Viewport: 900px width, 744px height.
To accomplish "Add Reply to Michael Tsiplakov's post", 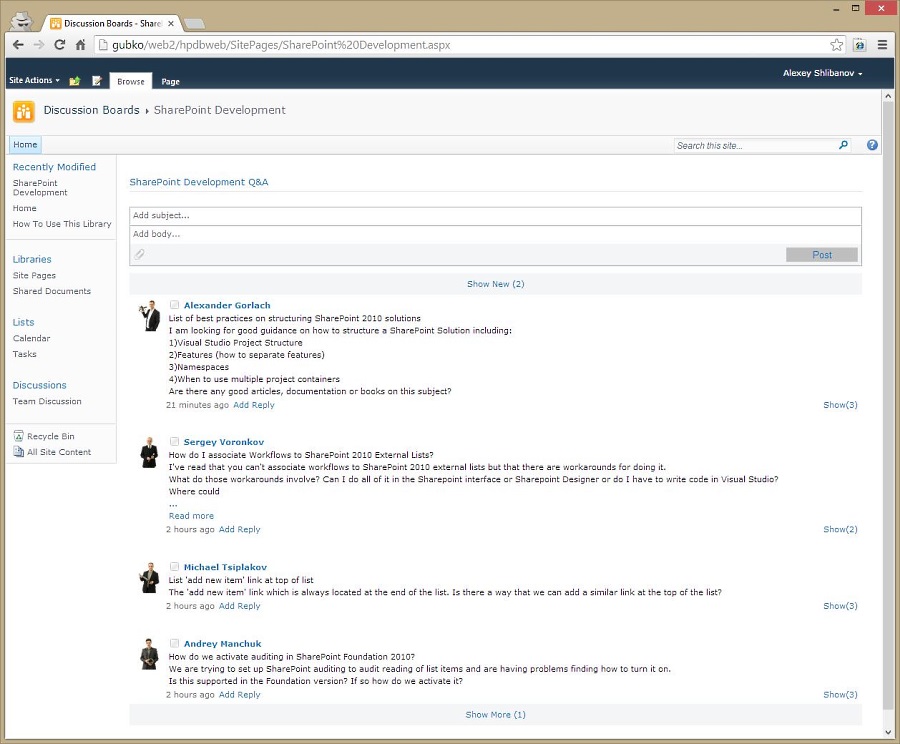I will (x=239, y=606).
